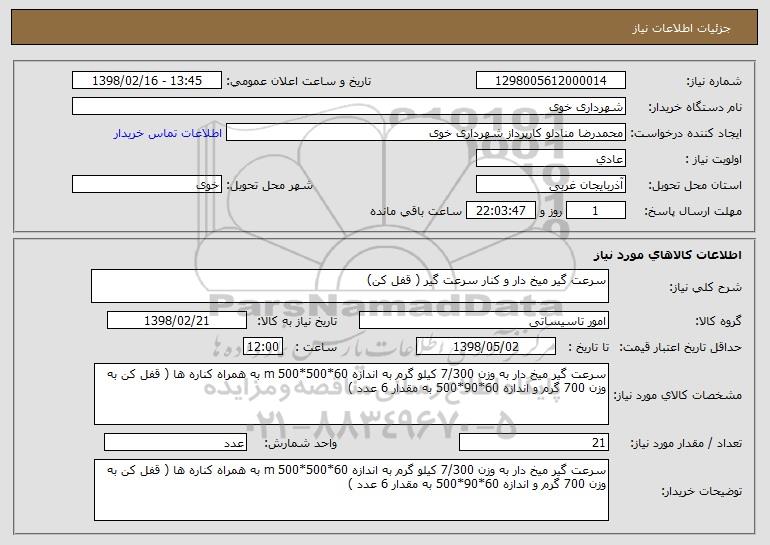Select the buyer organization field شهرداری خوی
Image resolution: width=770 pixels, height=545 pixels.
(x=349, y=107)
